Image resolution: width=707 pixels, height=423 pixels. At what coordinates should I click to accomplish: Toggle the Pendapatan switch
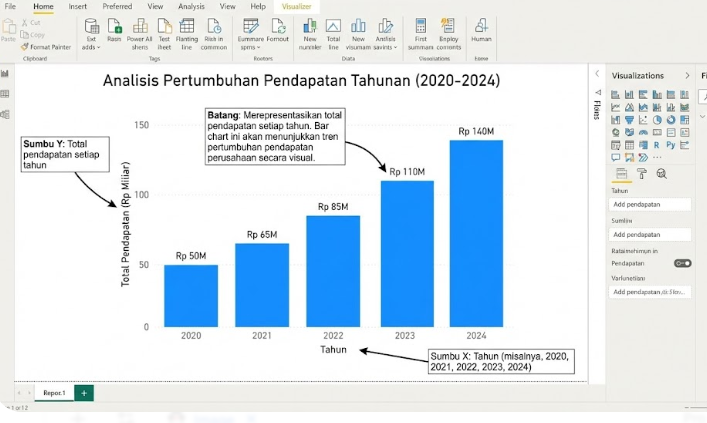[x=682, y=263]
